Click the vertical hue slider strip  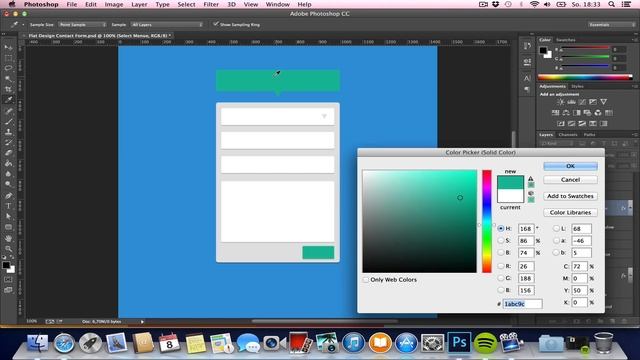pos(487,221)
